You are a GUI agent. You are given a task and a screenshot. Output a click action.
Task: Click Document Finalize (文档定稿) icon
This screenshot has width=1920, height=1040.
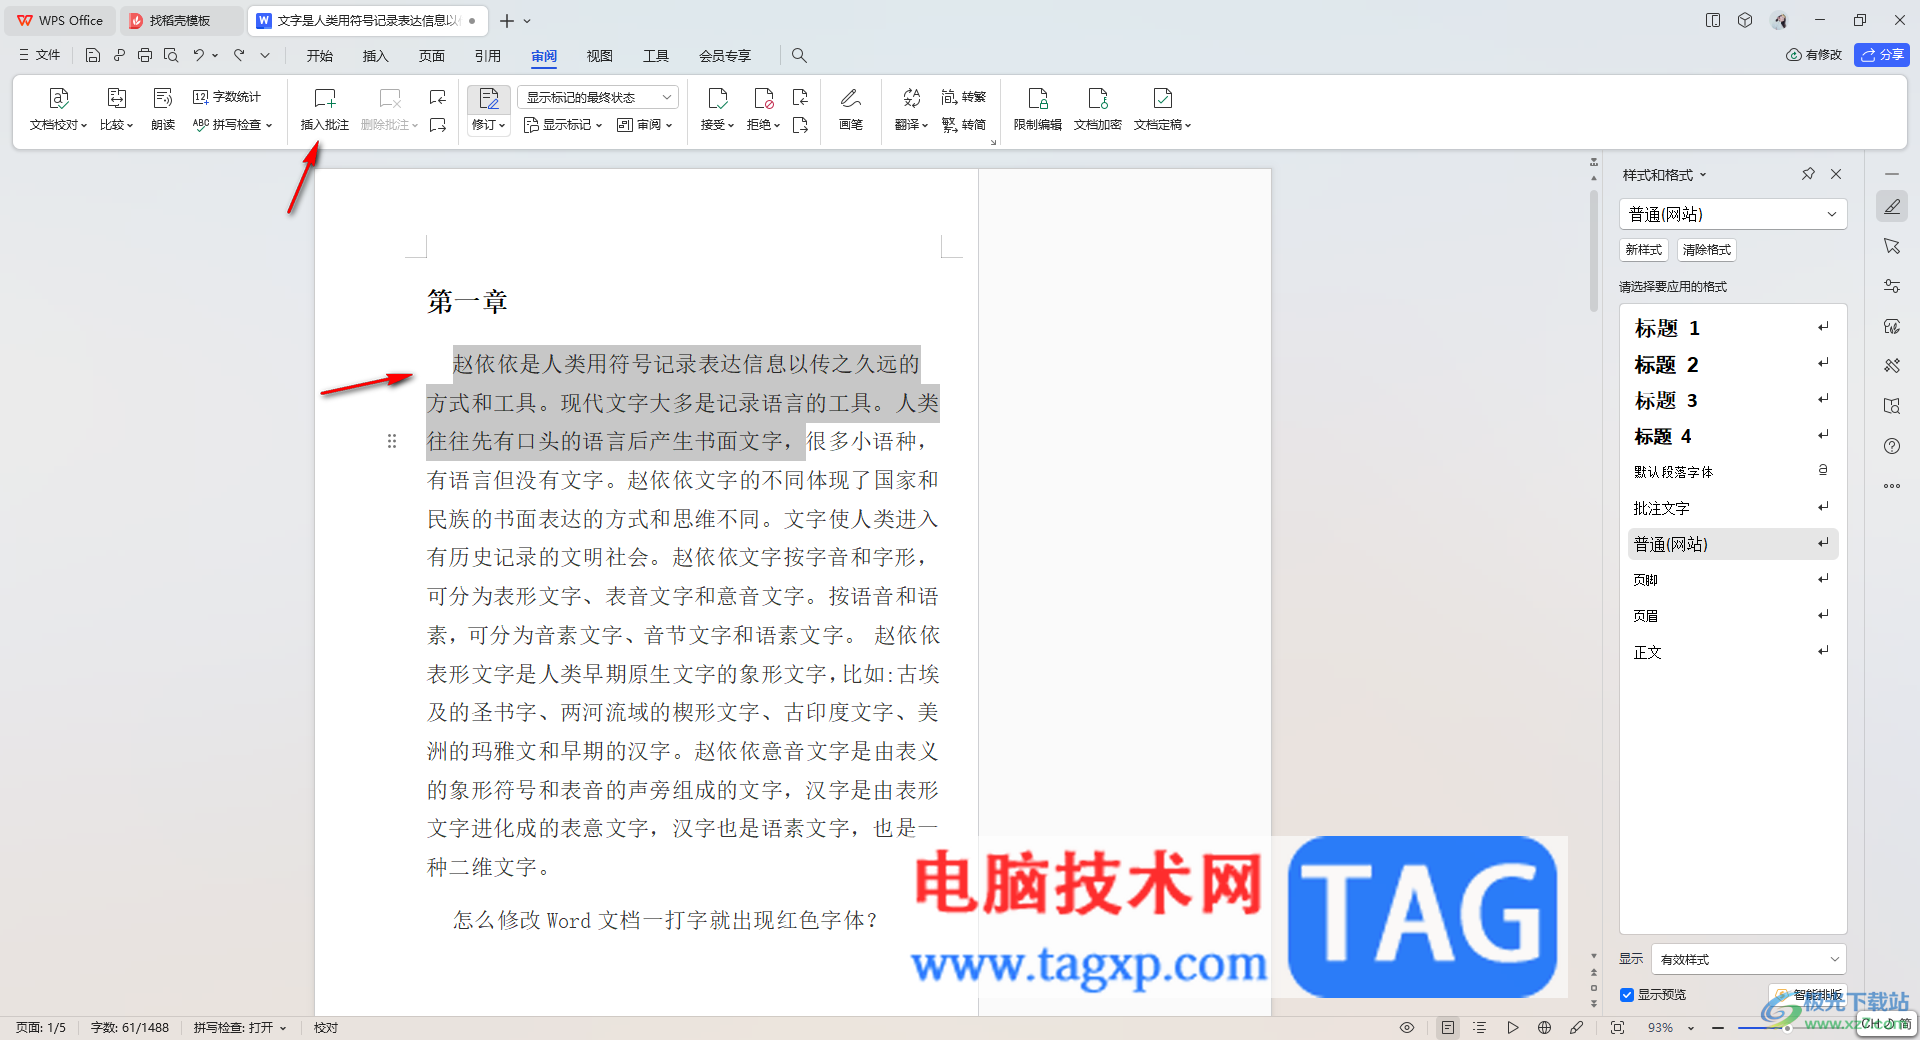[1162, 98]
